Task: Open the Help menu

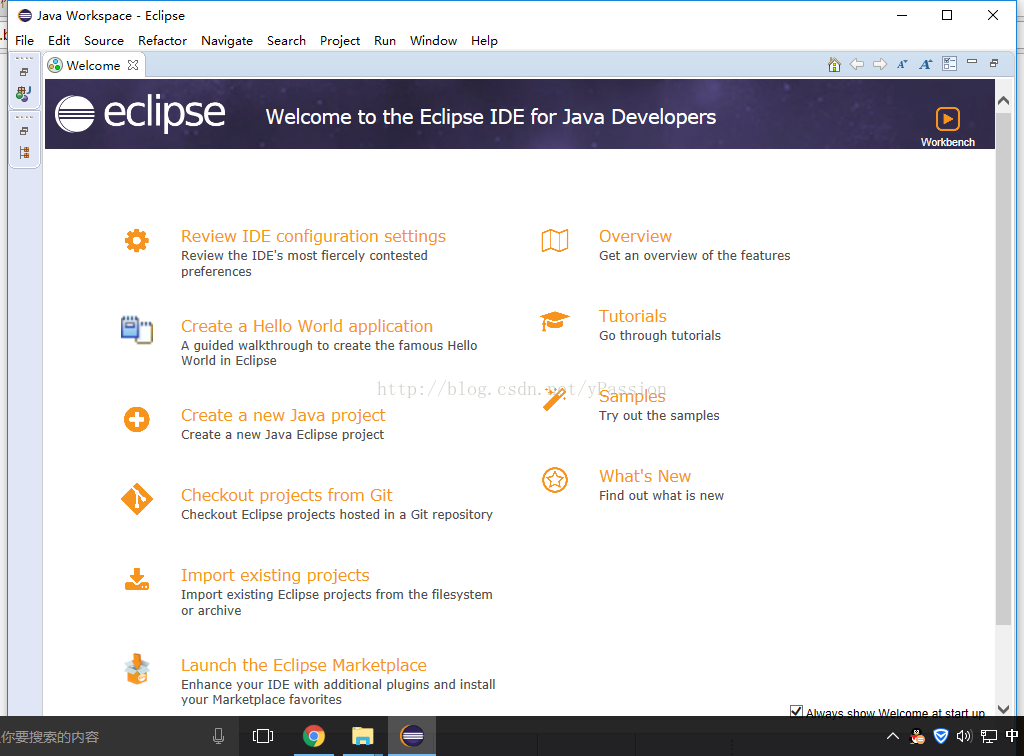Action: pos(484,40)
